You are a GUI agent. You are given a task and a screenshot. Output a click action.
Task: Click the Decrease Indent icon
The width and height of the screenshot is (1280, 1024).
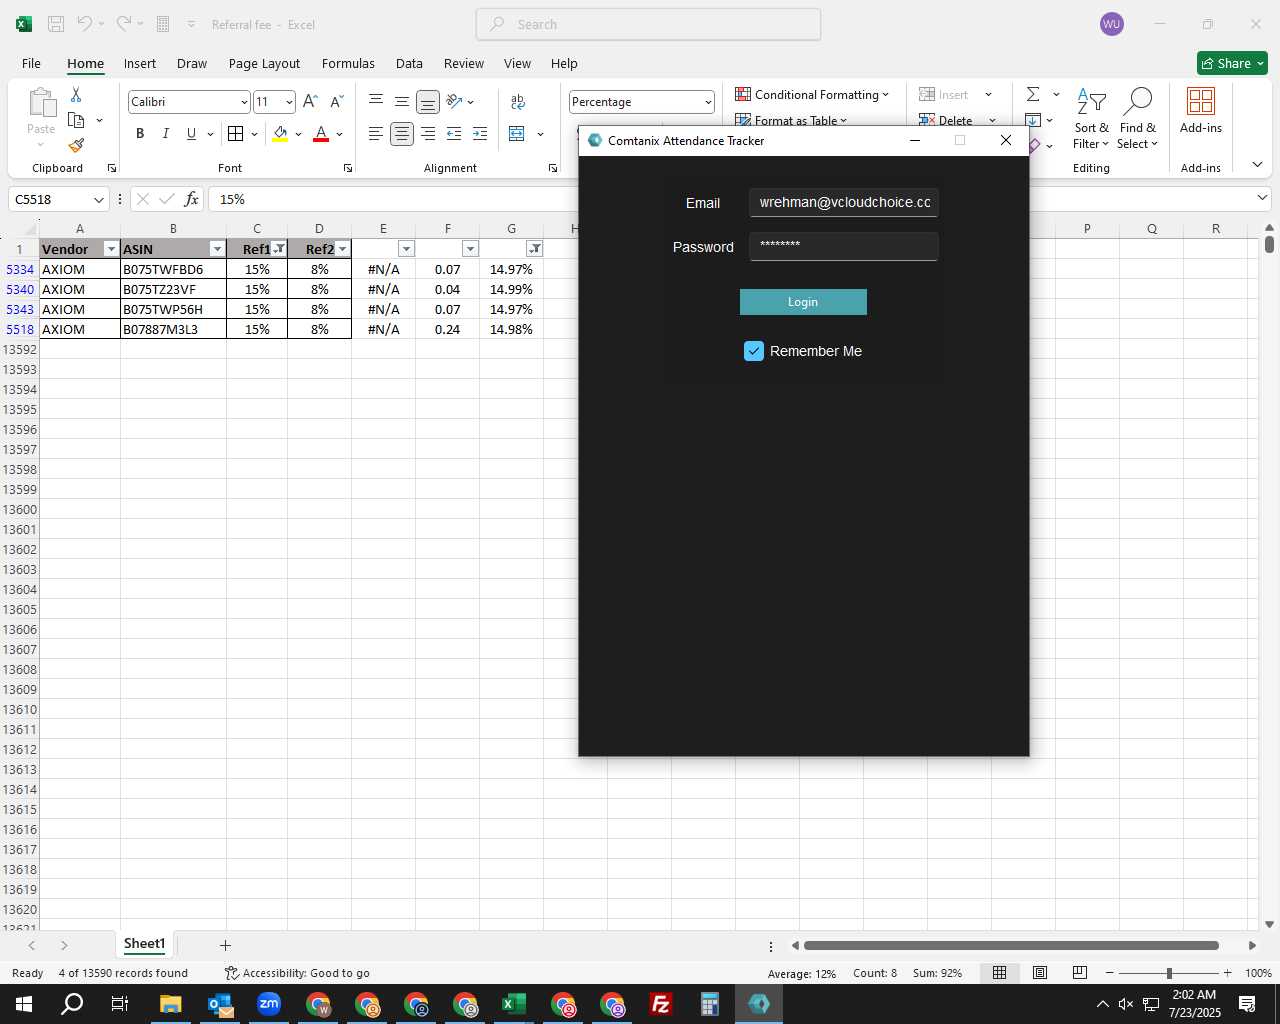(x=454, y=134)
